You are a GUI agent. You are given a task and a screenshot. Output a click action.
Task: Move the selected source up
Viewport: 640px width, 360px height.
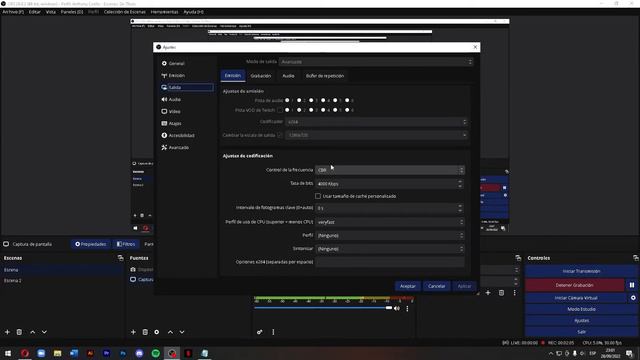tap(170, 332)
